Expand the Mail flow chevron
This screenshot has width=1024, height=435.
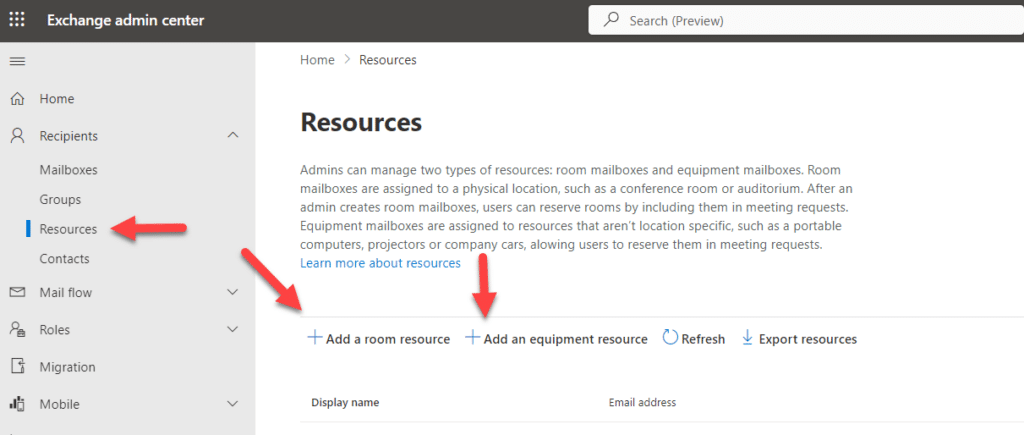[232, 293]
